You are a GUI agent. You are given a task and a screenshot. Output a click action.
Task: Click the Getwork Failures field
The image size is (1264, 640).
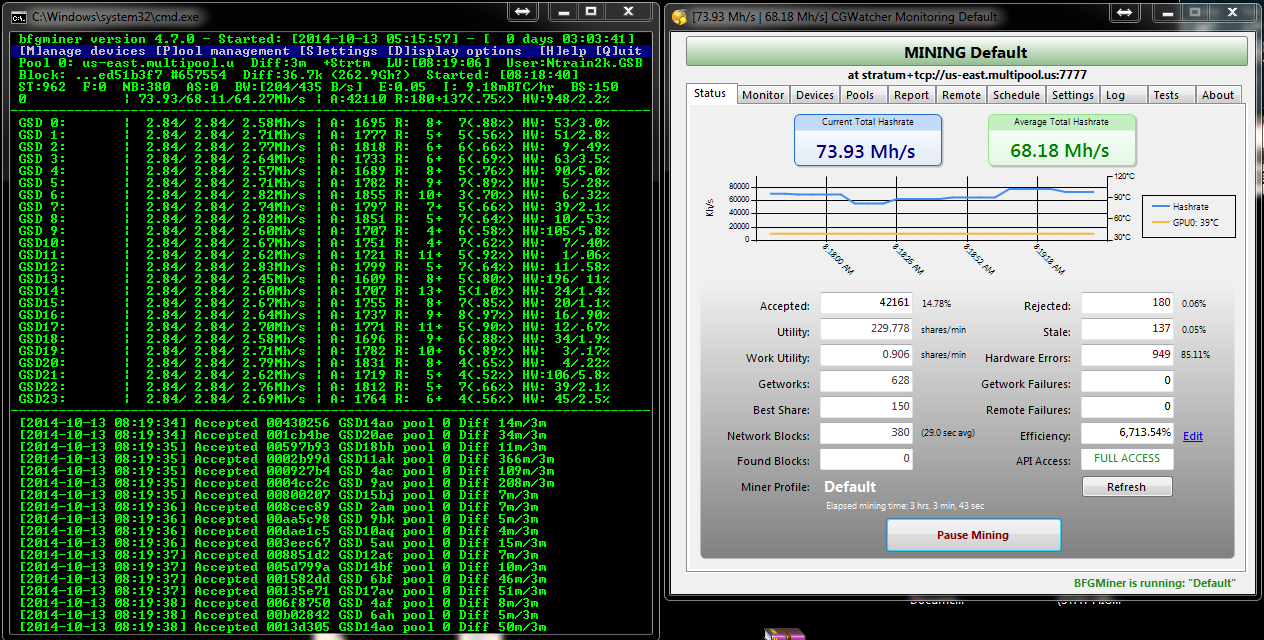pos(1127,381)
